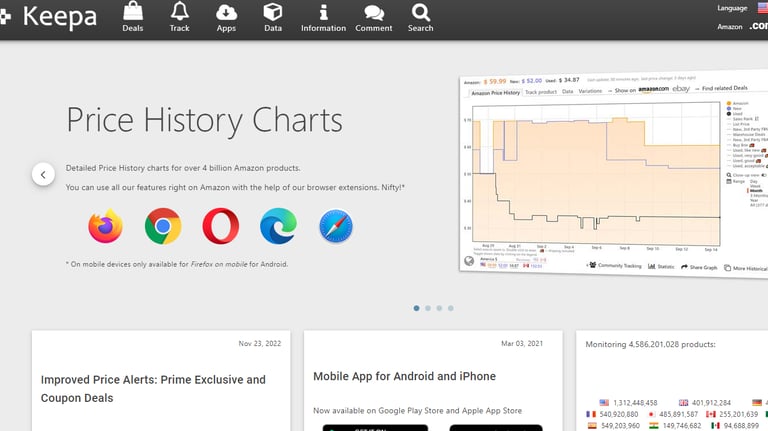
Task: Select the fourth carousel dot
Action: point(451,308)
